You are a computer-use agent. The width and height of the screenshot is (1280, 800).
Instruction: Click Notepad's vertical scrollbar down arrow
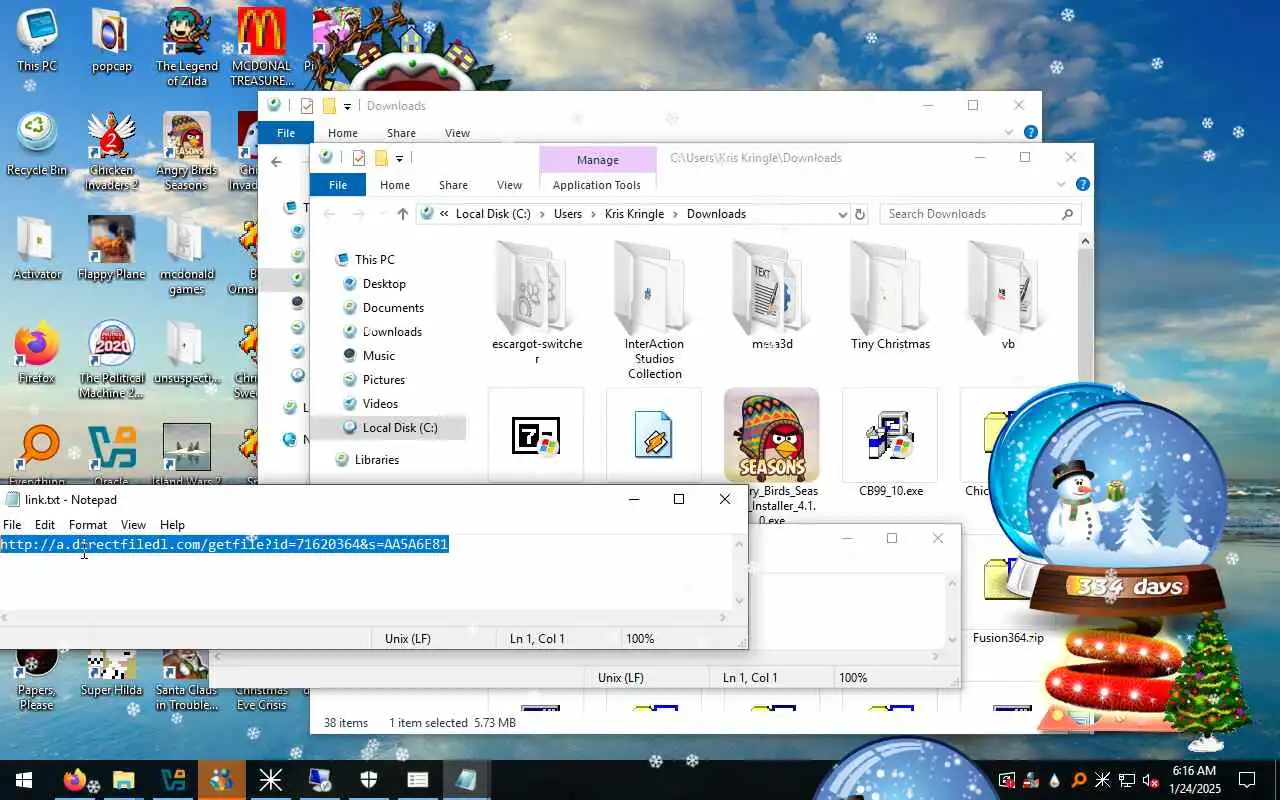(740, 601)
